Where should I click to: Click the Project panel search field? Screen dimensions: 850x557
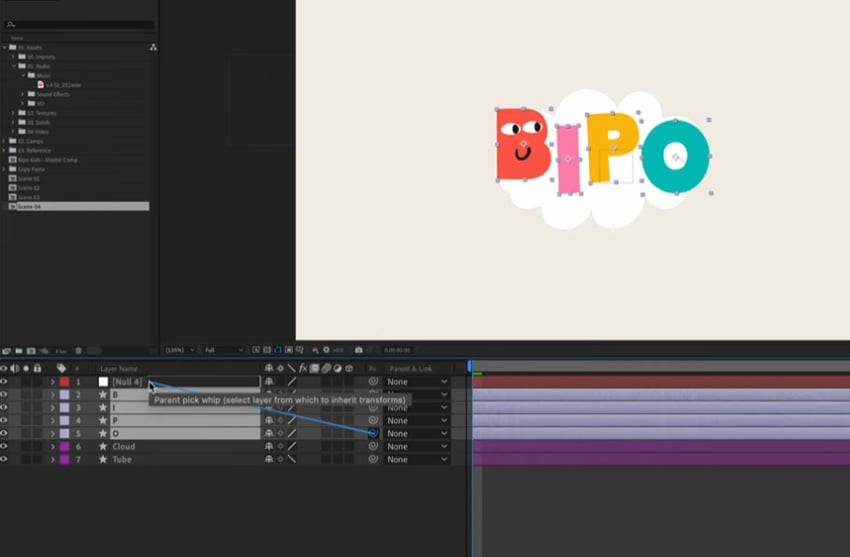[79, 24]
